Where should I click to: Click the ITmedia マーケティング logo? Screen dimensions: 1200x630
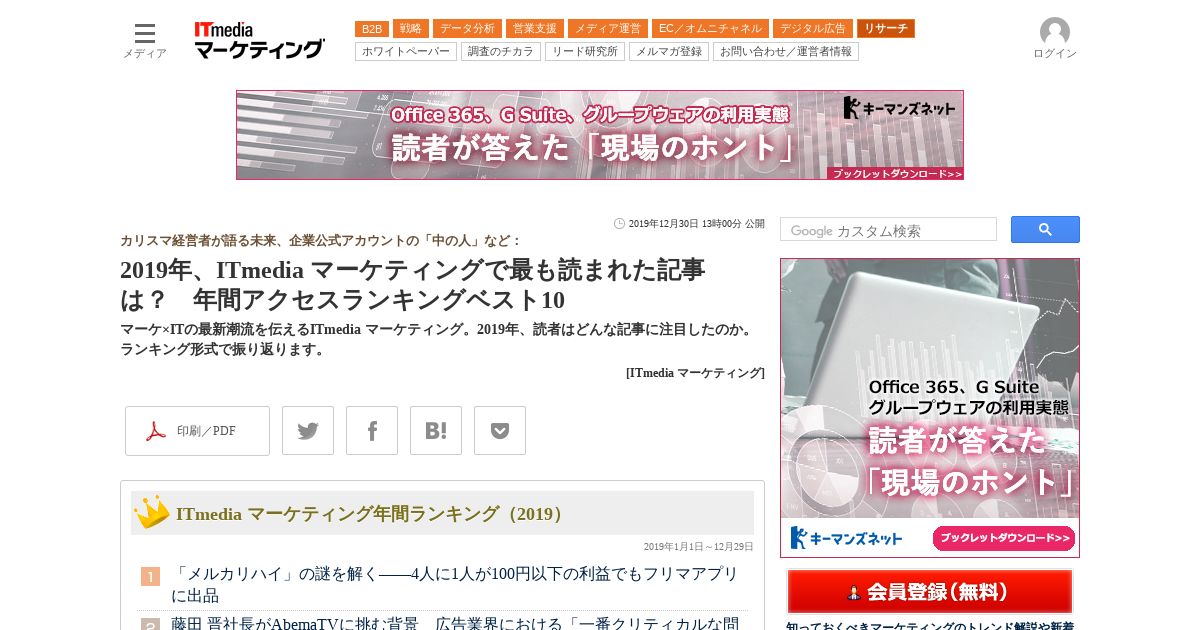[x=260, y=40]
